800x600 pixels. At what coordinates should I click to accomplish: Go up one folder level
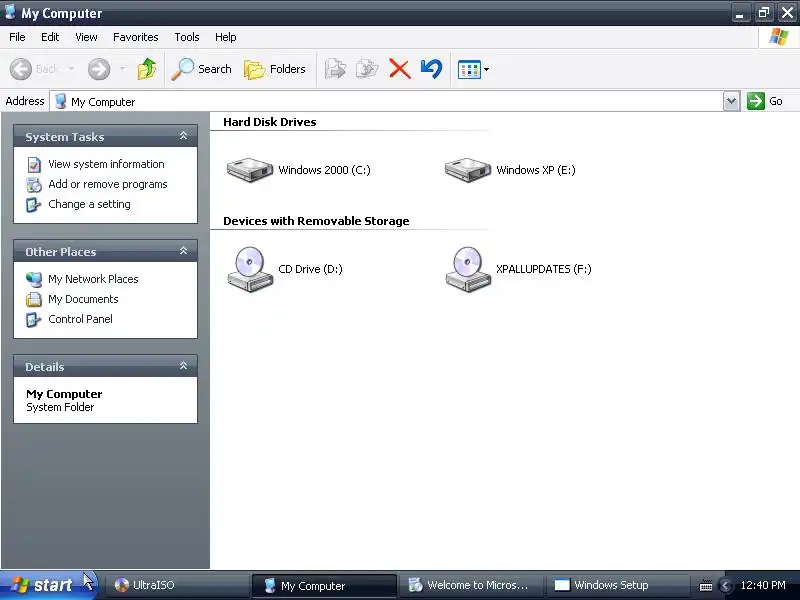(147, 69)
